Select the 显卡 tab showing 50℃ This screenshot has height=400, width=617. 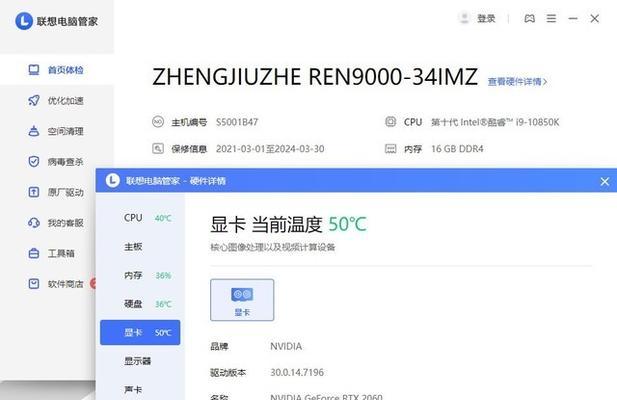(140, 332)
